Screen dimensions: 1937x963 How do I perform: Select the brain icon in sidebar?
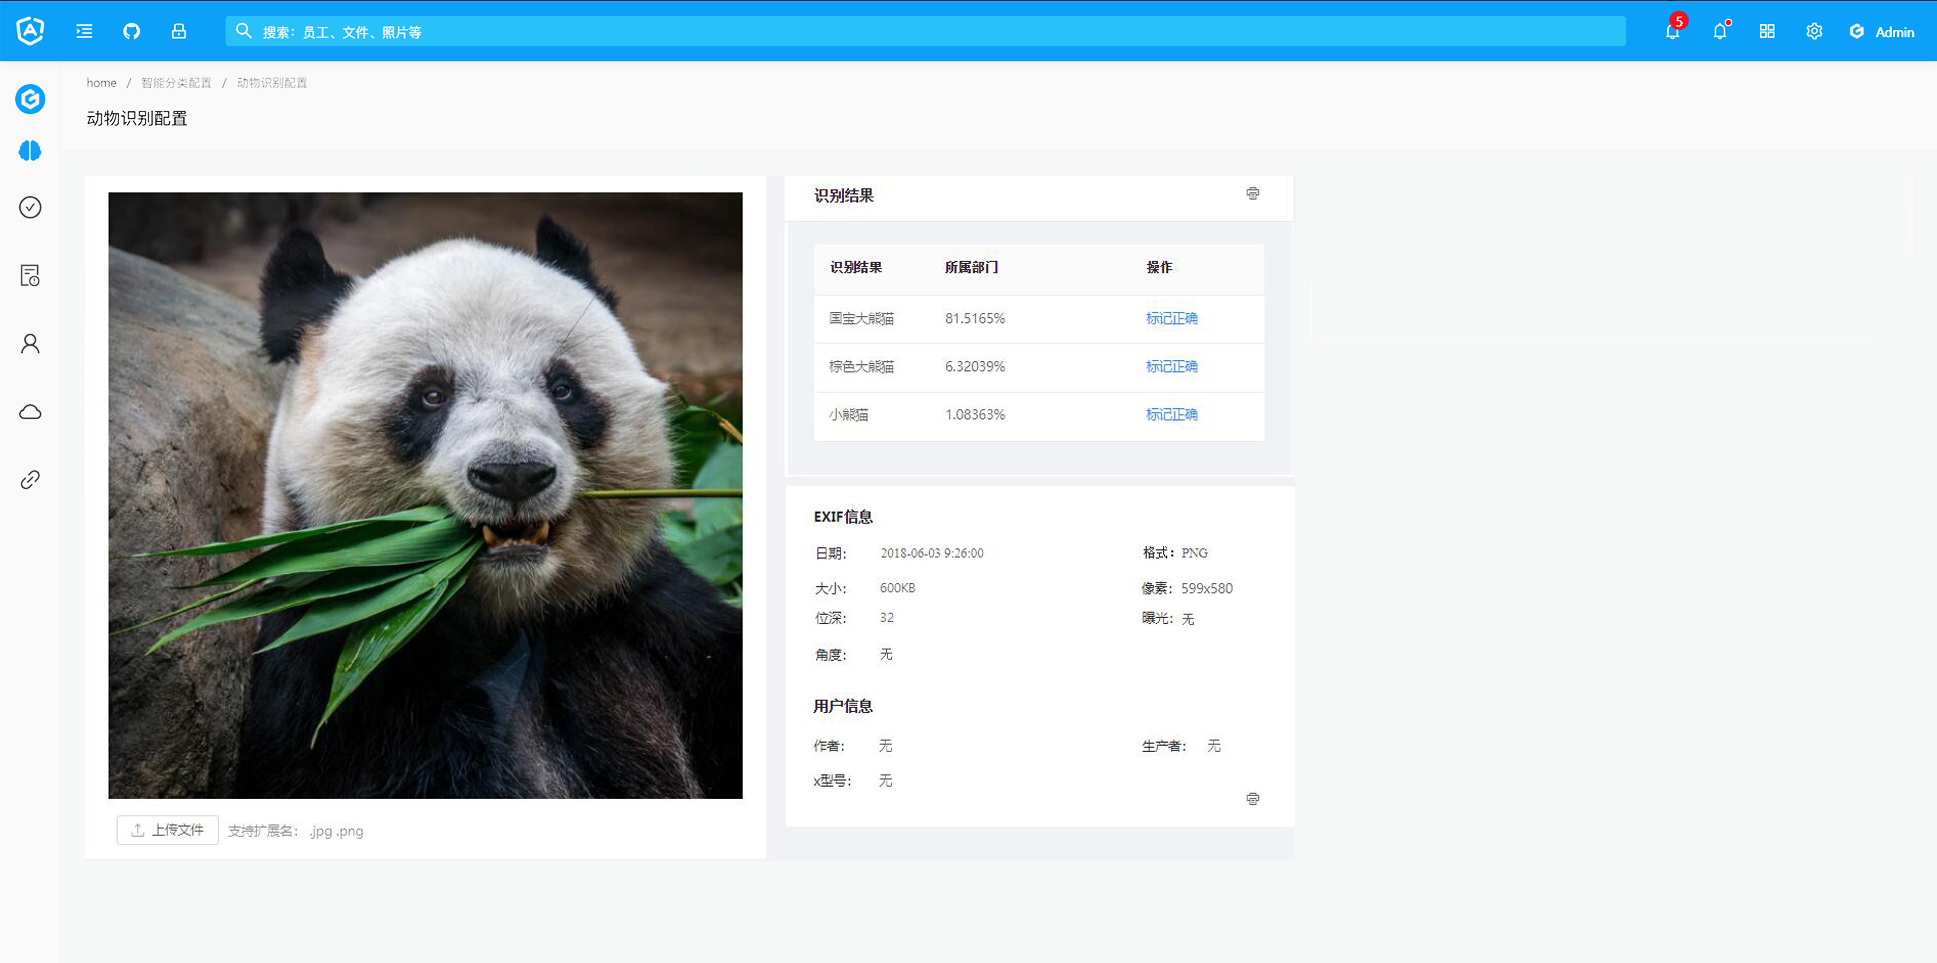pyautogui.click(x=30, y=150)
